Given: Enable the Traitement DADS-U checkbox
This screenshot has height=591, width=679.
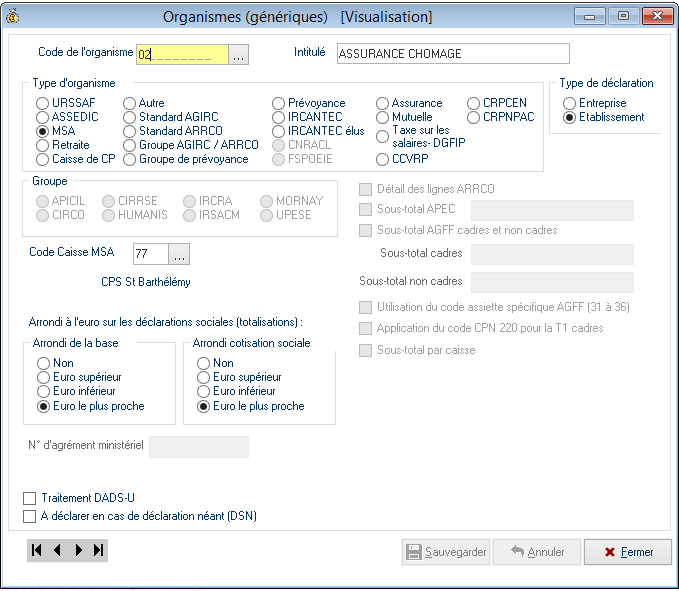Looking at the screenshot, I should pos(29,498).
